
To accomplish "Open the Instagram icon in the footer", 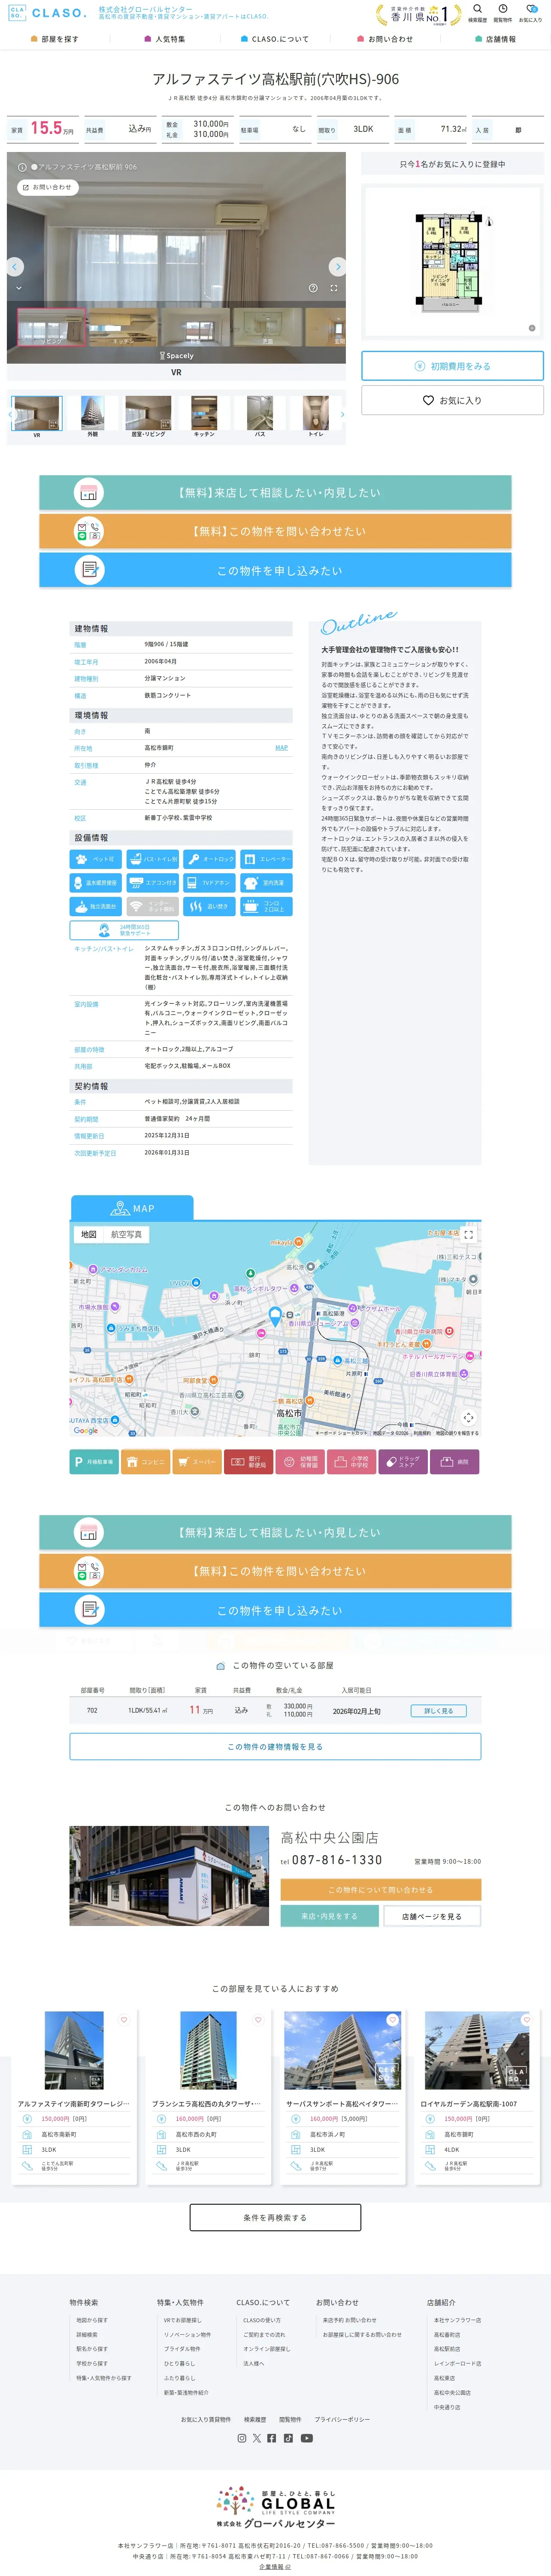I will (241, 2438).
